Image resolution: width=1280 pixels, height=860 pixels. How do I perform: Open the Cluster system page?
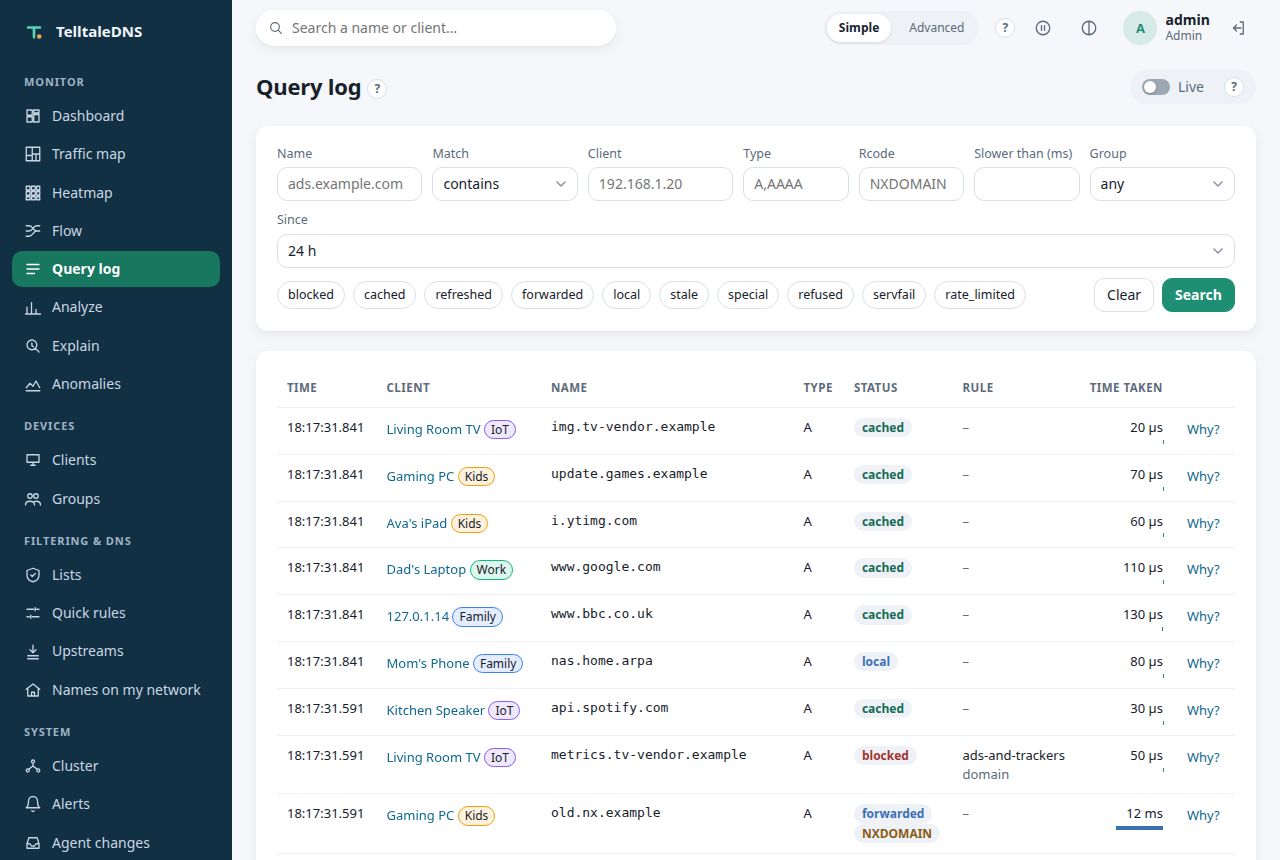pos(116,766)
